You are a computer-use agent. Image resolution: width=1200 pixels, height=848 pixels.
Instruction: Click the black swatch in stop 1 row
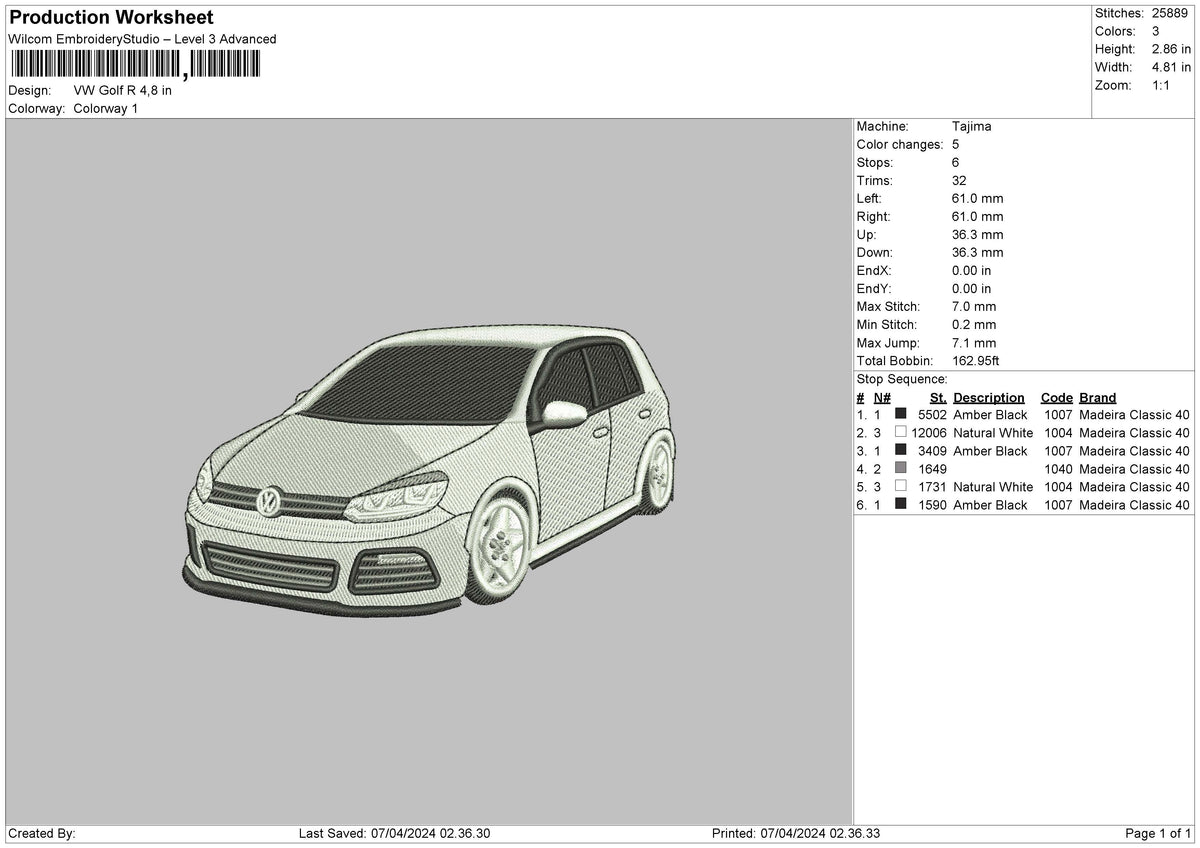click(901, 415)
